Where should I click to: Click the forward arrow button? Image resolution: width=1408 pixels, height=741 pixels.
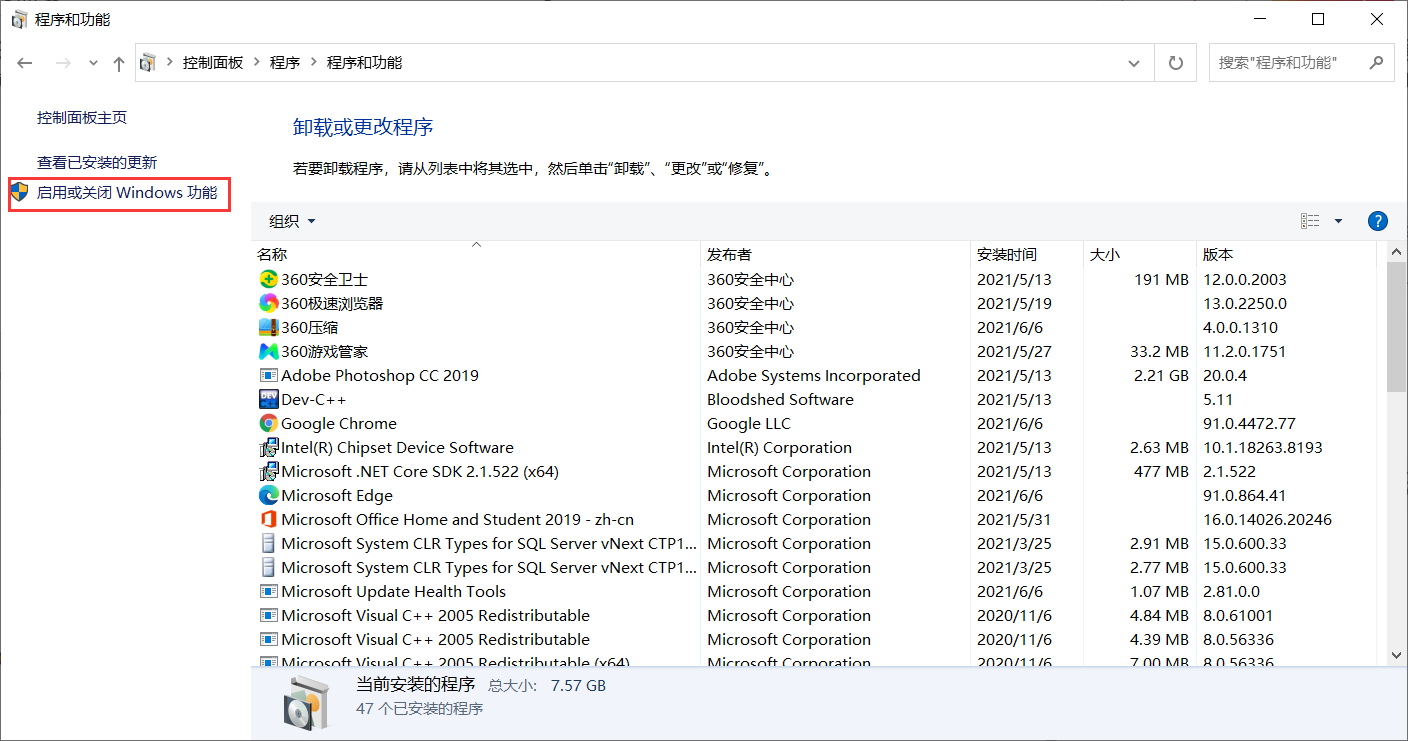tap(62, 63)
